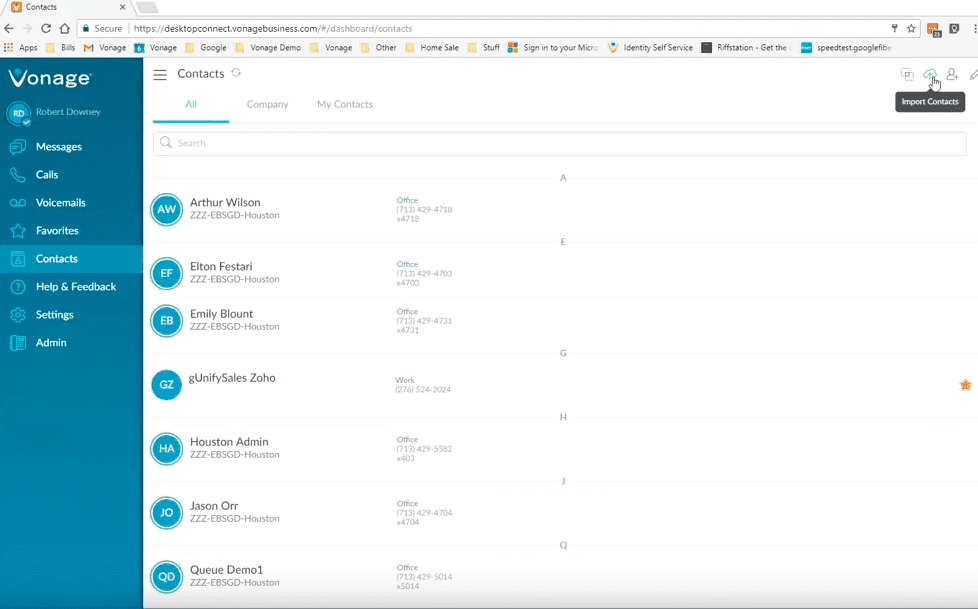Open the Admin section in the sidebar
The height and width of the screenshot is (609, 978).
pos(51,343)
